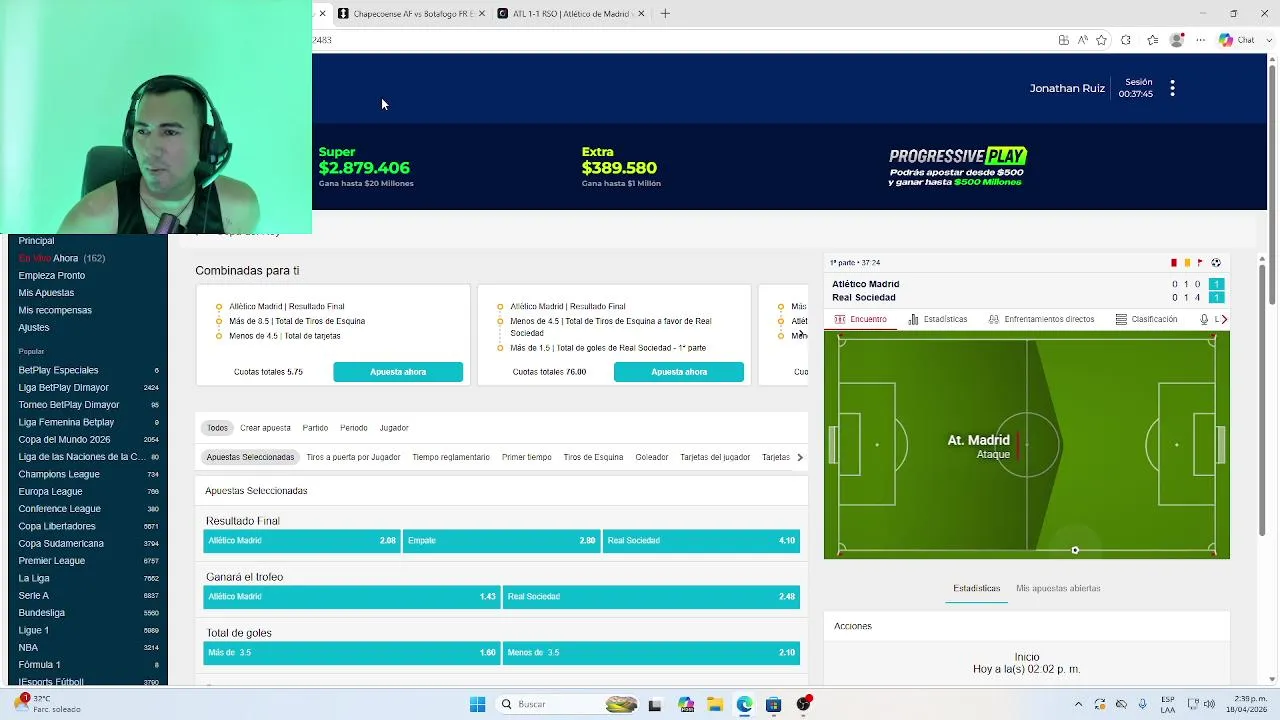Click the corner flag icon in scoreboard
The image size is (1280, 720).
coord(1200,263)
